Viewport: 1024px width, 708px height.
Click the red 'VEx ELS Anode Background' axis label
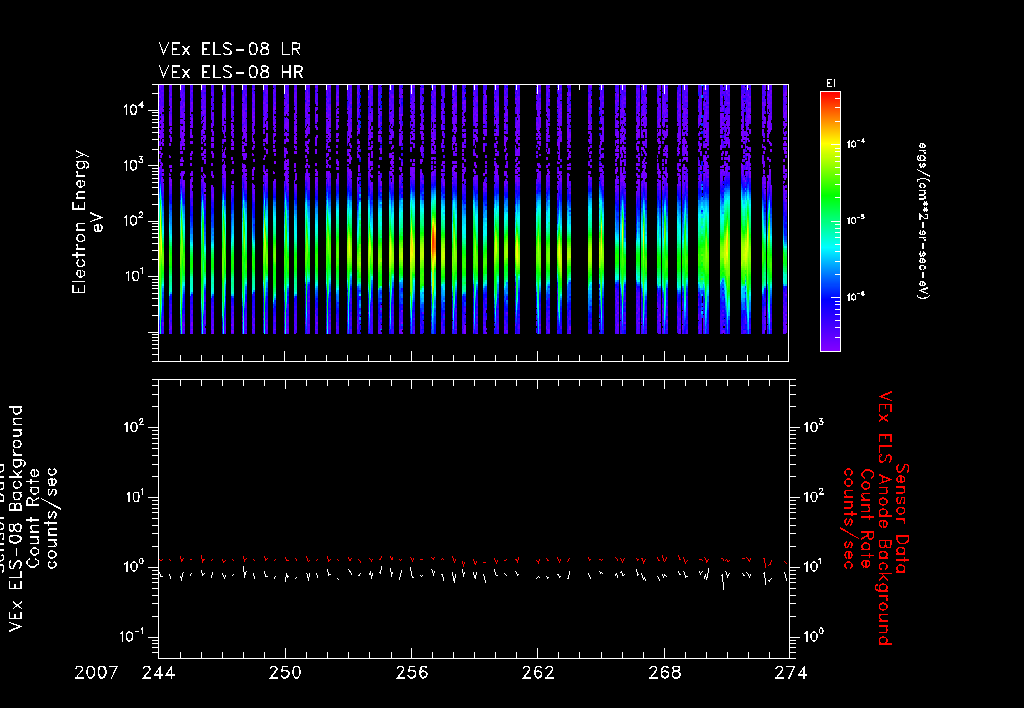coord(884,518)
